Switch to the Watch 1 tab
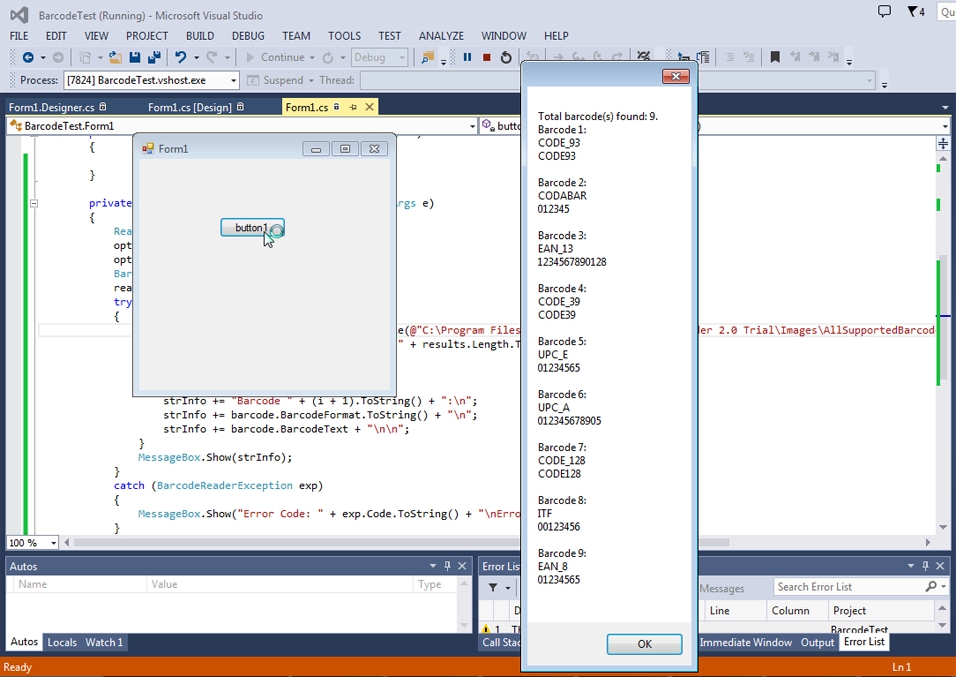Viewport: 956px width, 677px height. coord(104,642)
